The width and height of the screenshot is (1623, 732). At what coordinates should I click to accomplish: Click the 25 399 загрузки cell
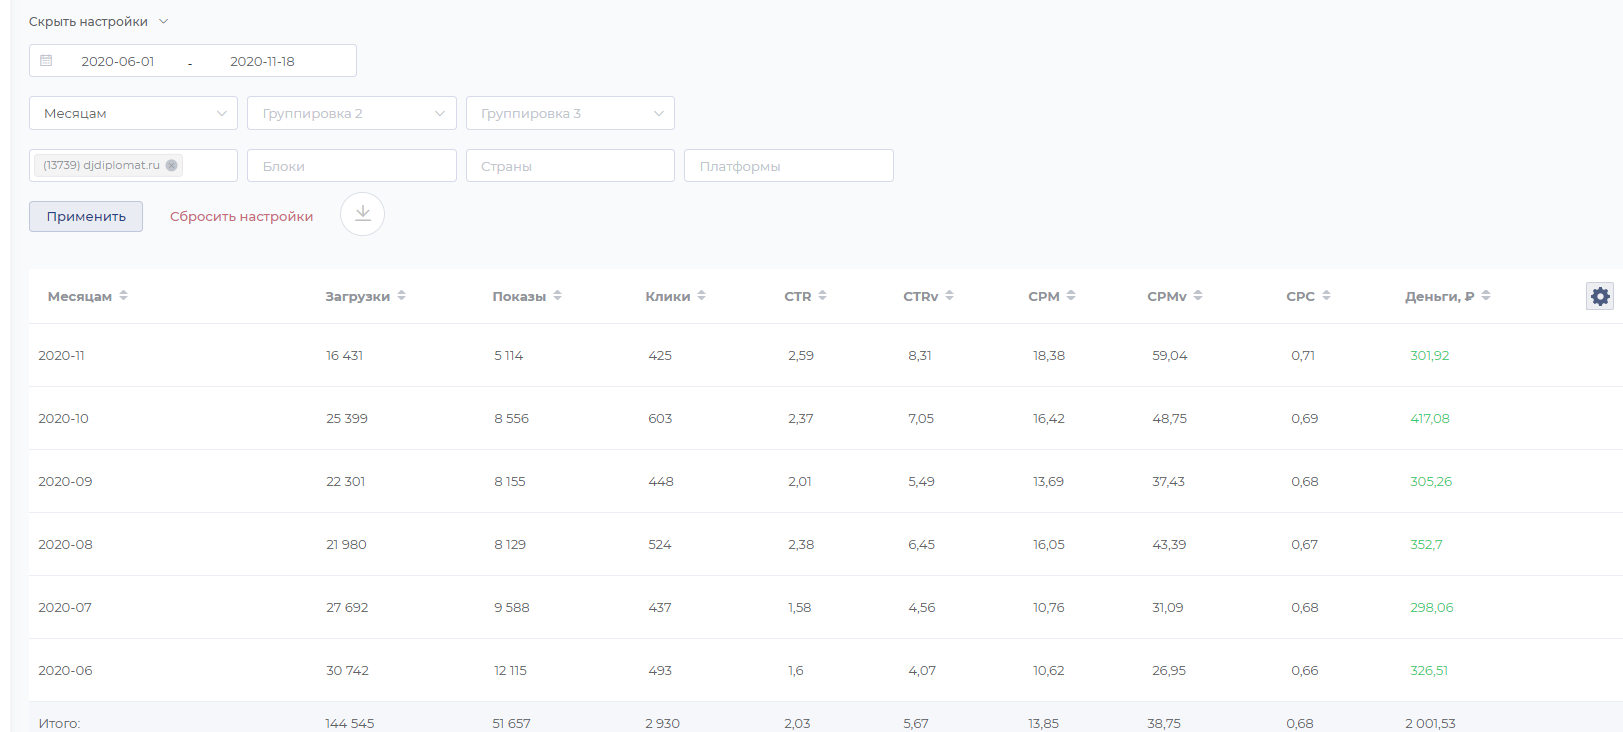[x=347, y=419]
